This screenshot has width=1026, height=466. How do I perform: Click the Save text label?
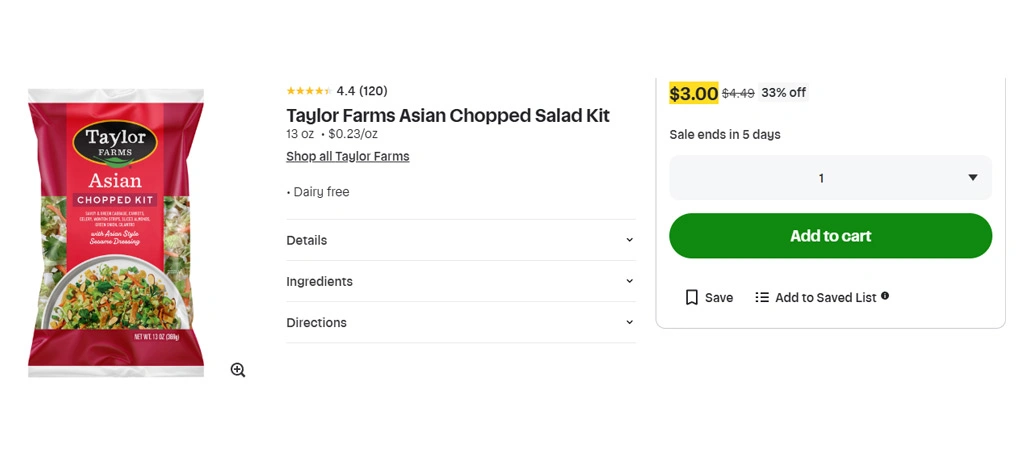pyautogui.click(x=718, y=297)
